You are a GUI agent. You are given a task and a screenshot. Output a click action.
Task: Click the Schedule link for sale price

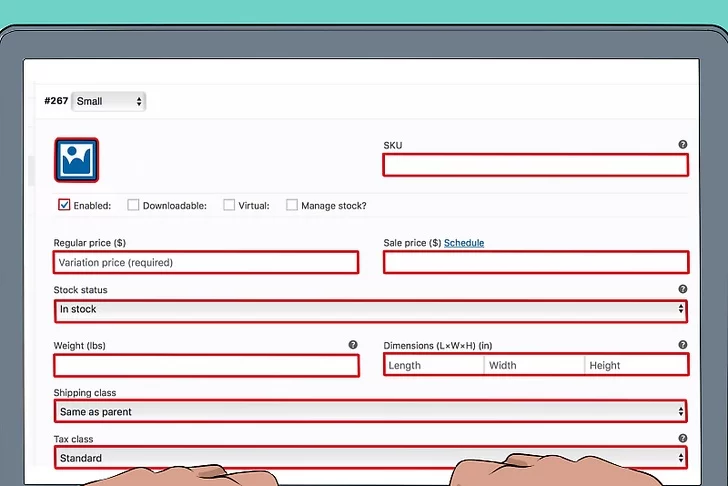pyautogui.click(x=464, y=243)
